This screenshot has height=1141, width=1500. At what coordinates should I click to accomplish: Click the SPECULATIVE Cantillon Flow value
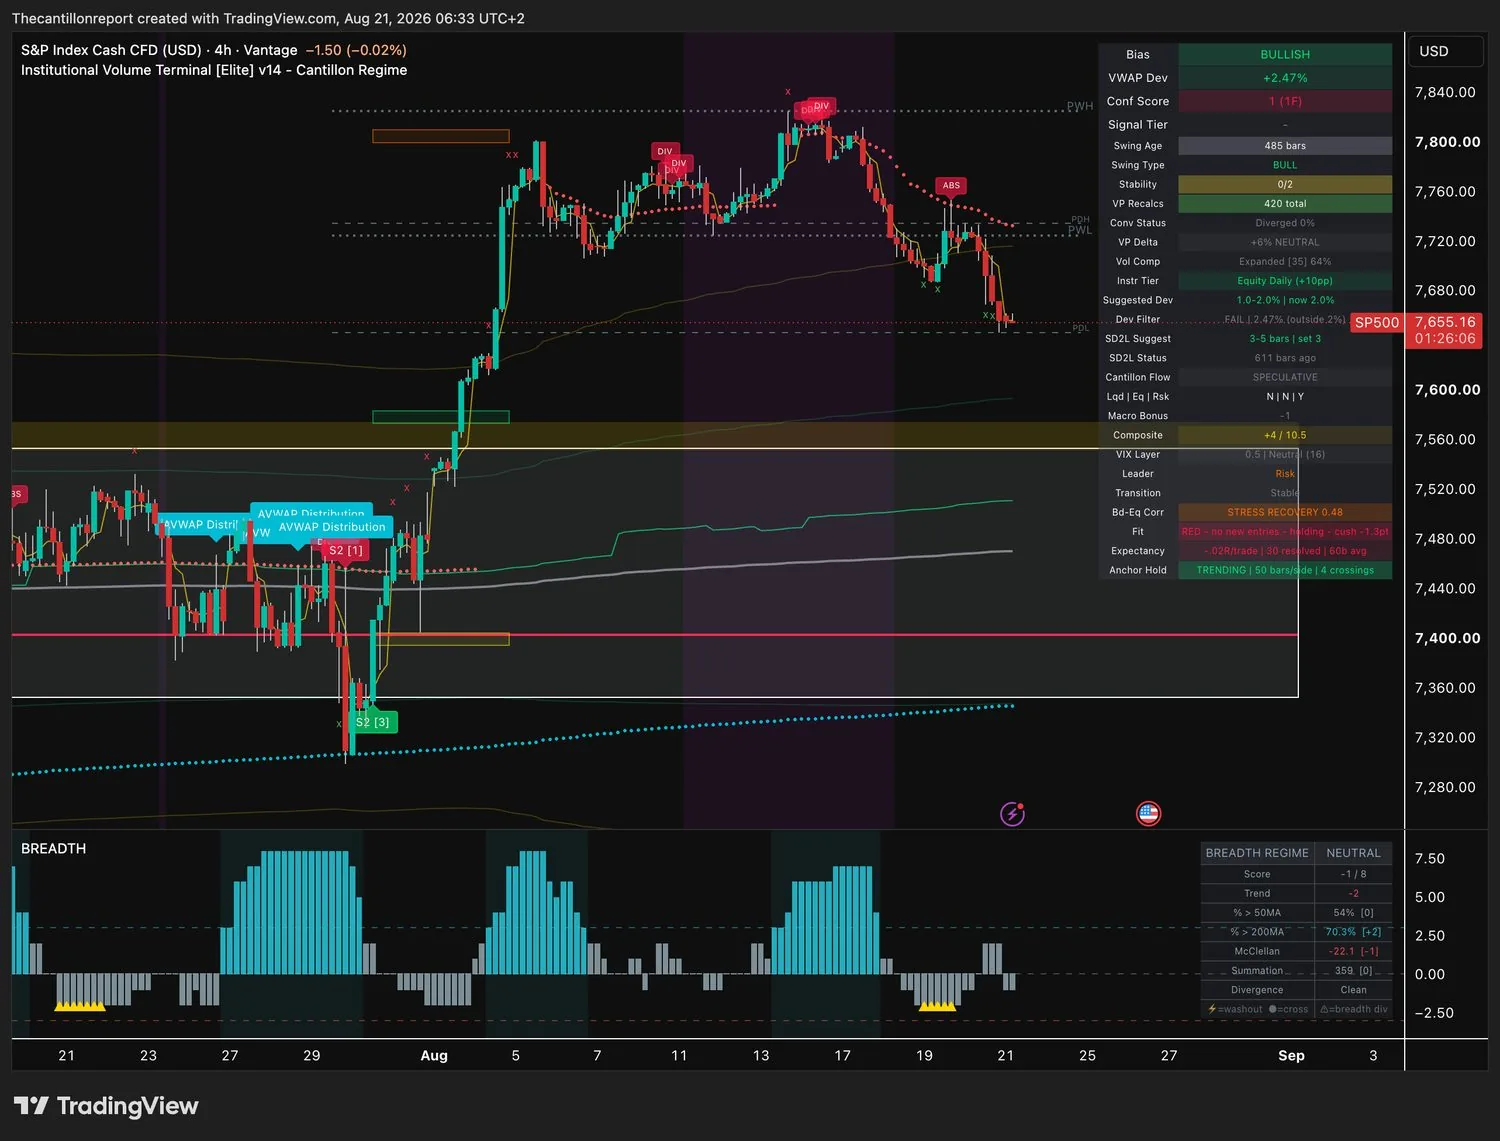click(1285, 378)
